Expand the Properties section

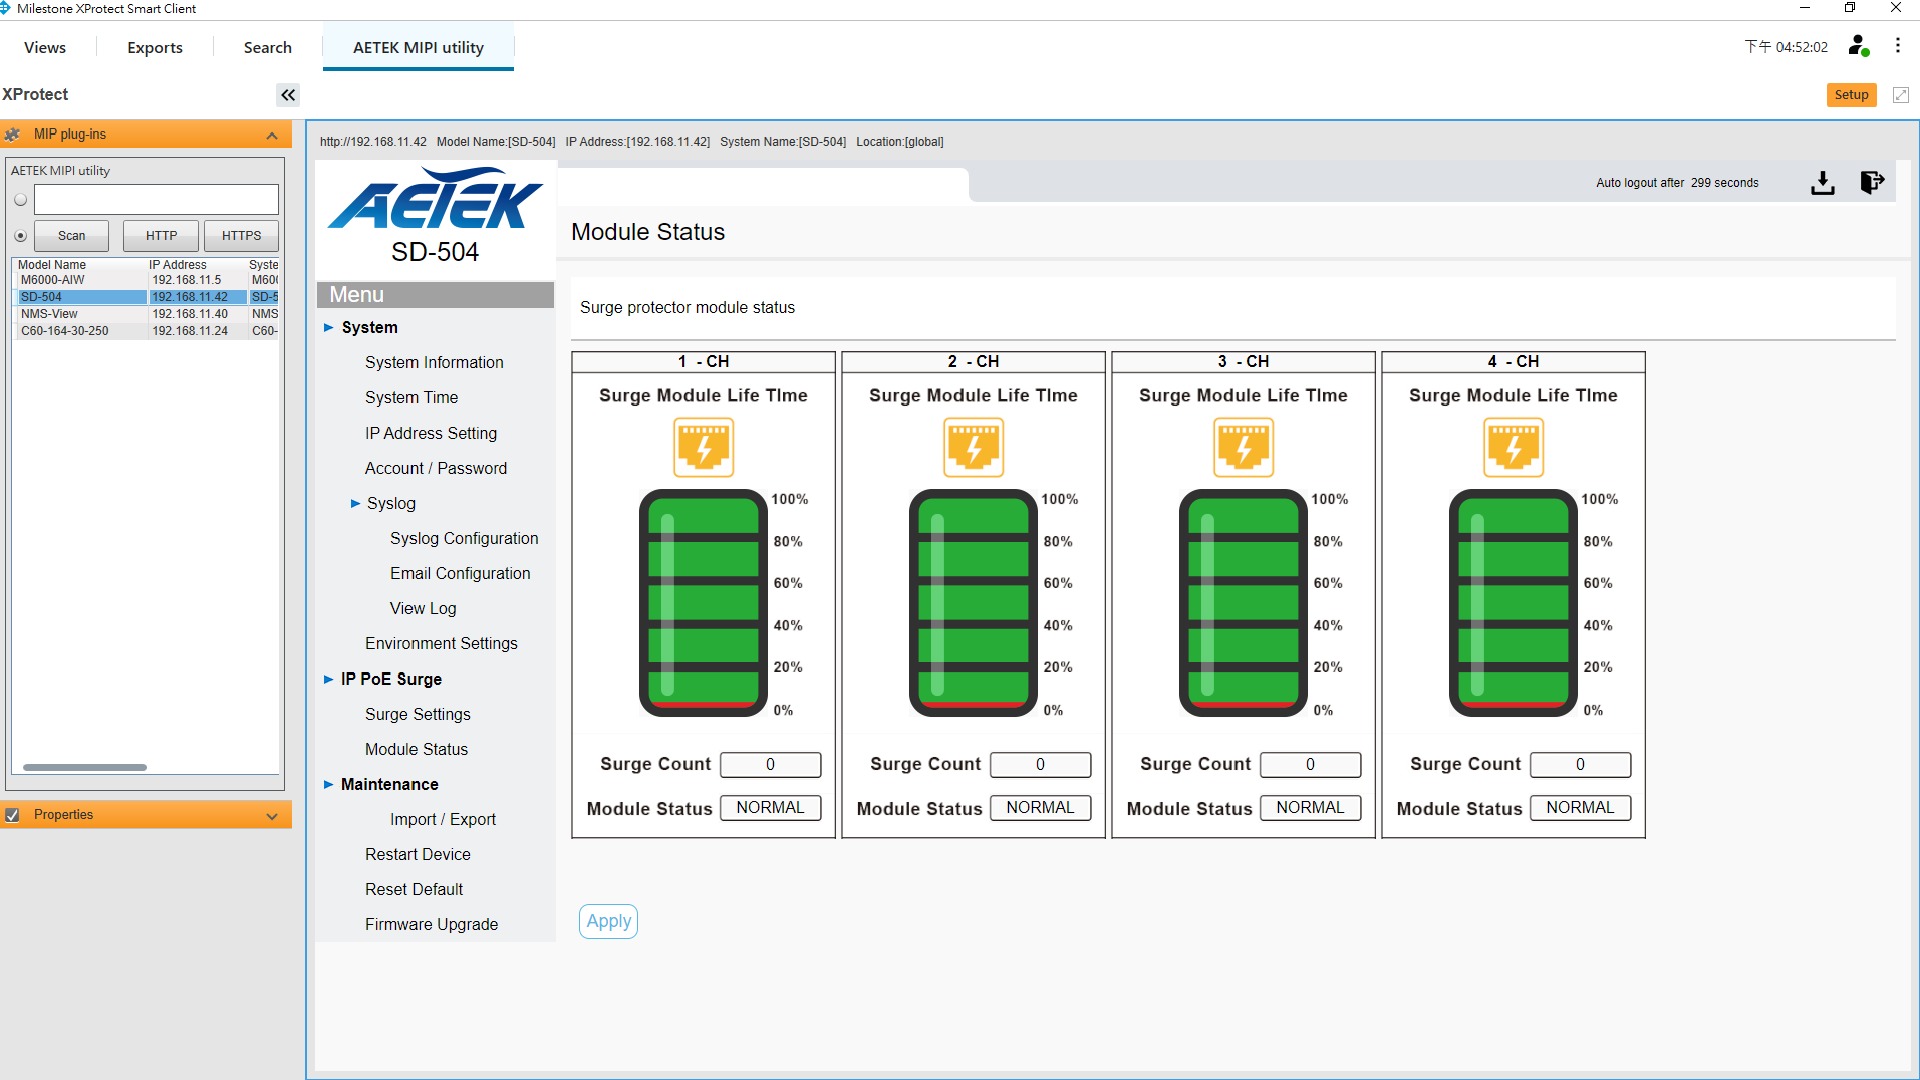(272, 816)
